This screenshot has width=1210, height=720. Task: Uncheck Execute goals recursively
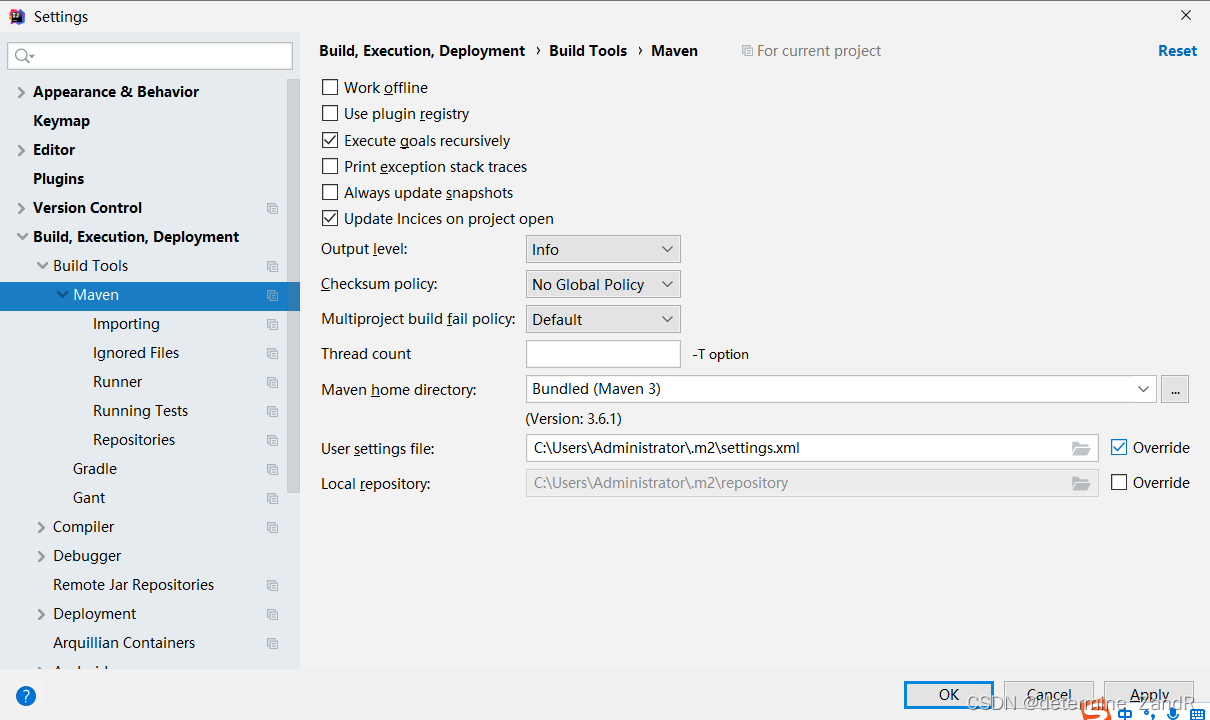point(330,141)
